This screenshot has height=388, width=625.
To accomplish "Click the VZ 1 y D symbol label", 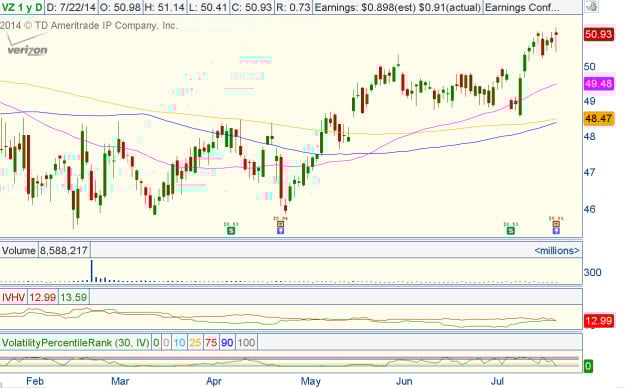I will (22, 7).
